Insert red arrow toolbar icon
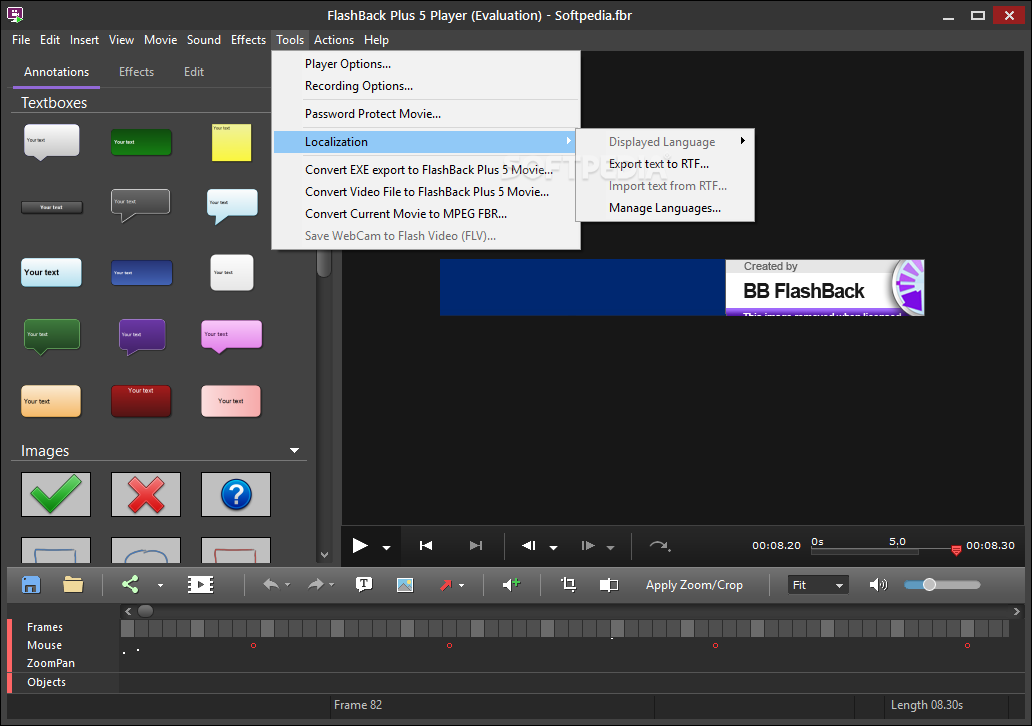Image resolution: width=1032 pixels, height=726 pixels. tap(446, 584)
